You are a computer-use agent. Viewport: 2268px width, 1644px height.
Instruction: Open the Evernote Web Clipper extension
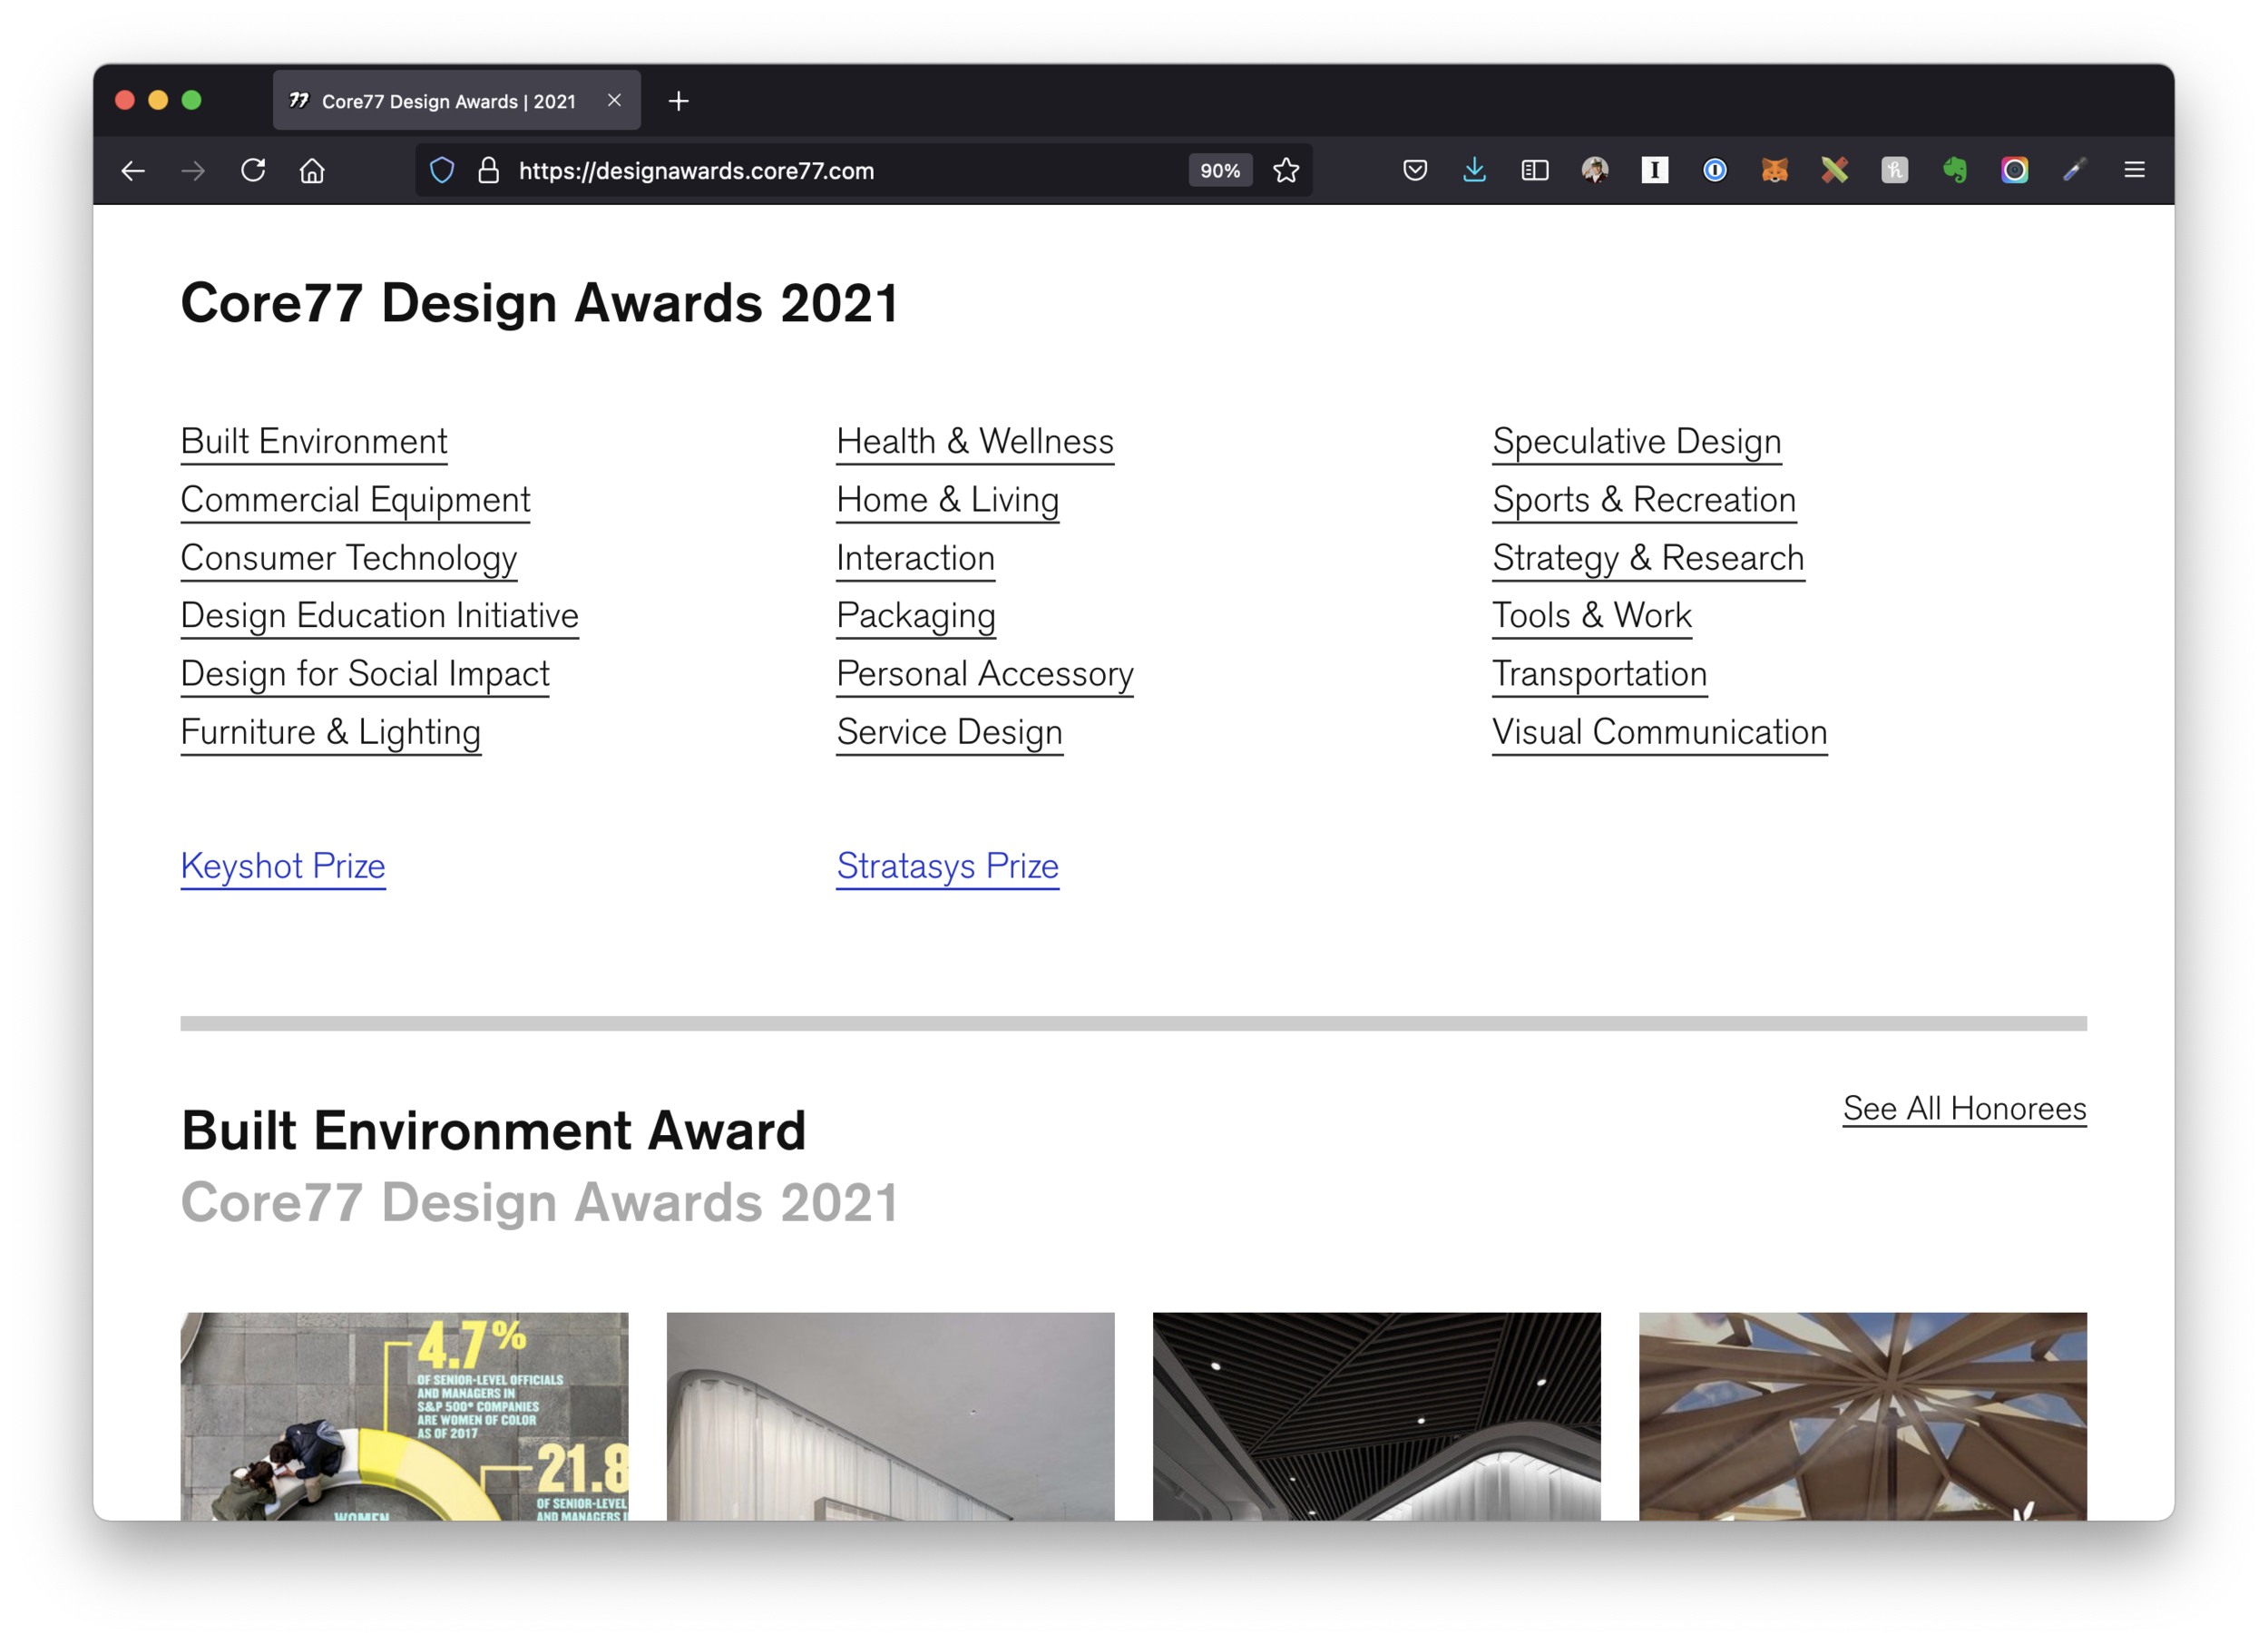coord(1954,171)
